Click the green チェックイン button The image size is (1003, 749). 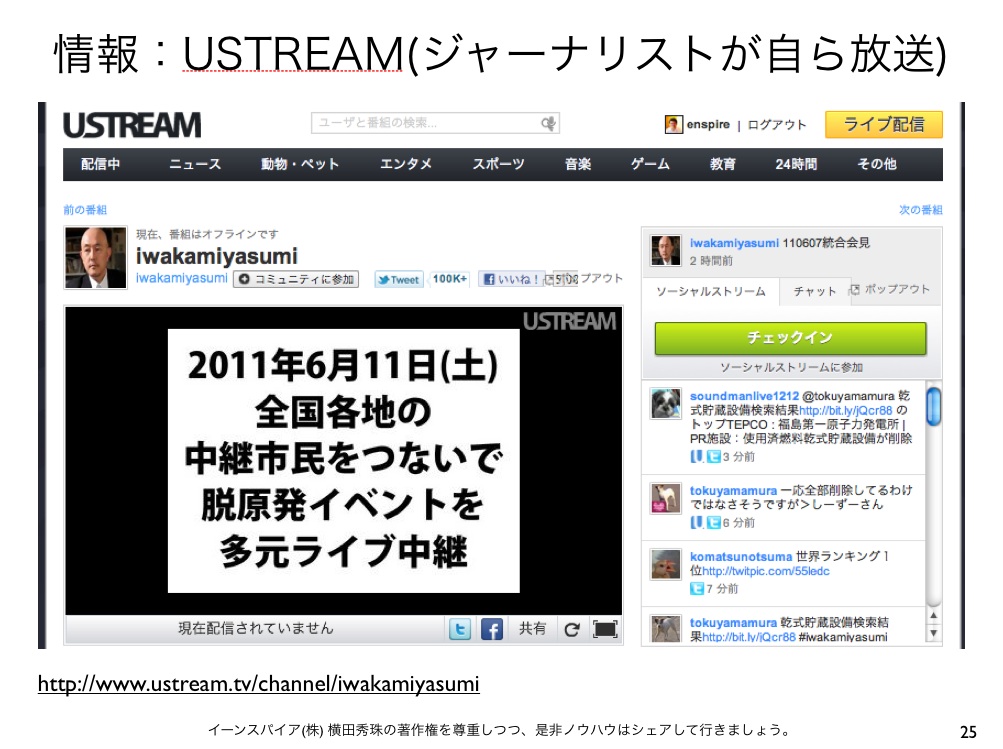coord(791,338)
